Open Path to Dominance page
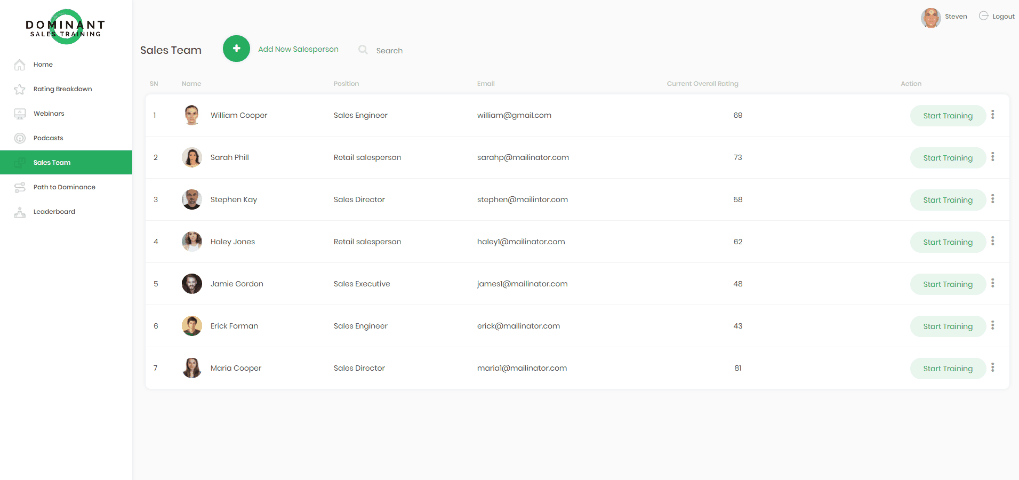 point(66,187)
